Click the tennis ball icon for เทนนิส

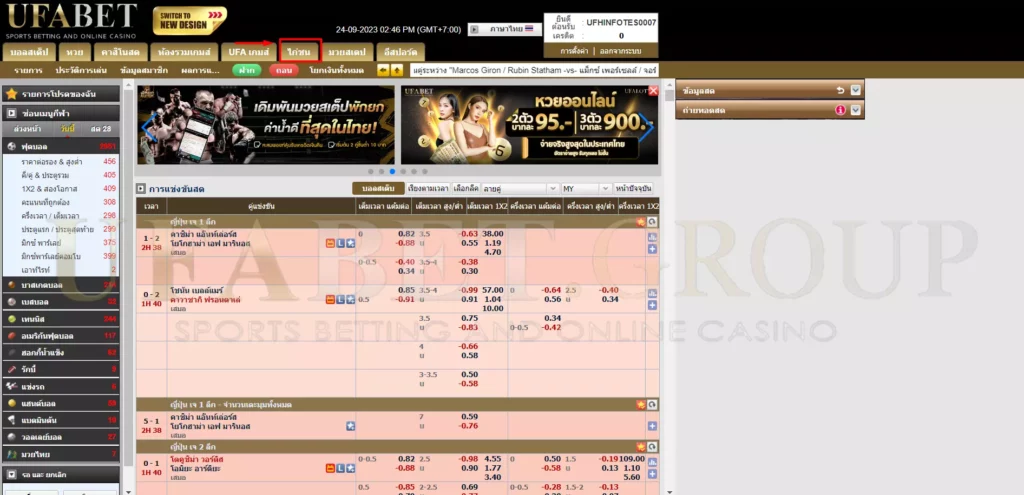(11, 318)
